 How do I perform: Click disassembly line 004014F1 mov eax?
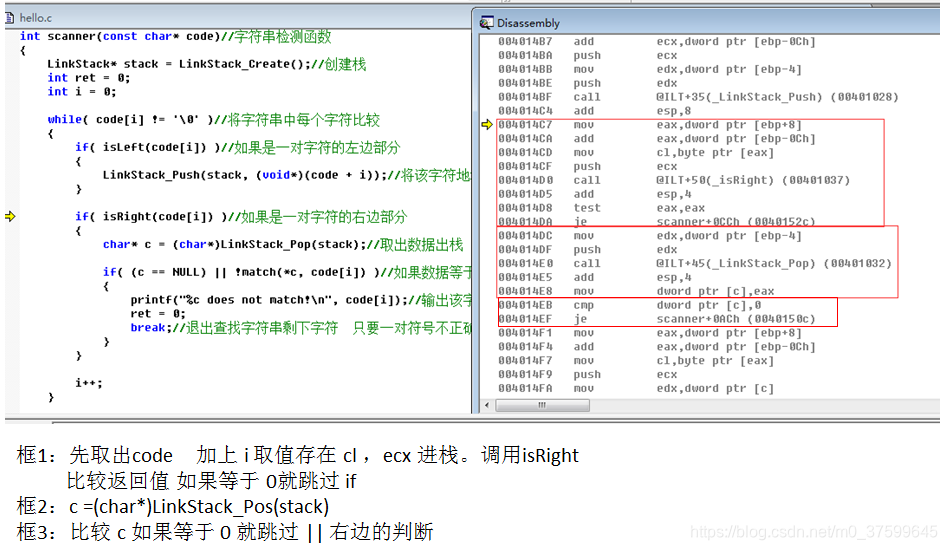click(x=650, y=333)
